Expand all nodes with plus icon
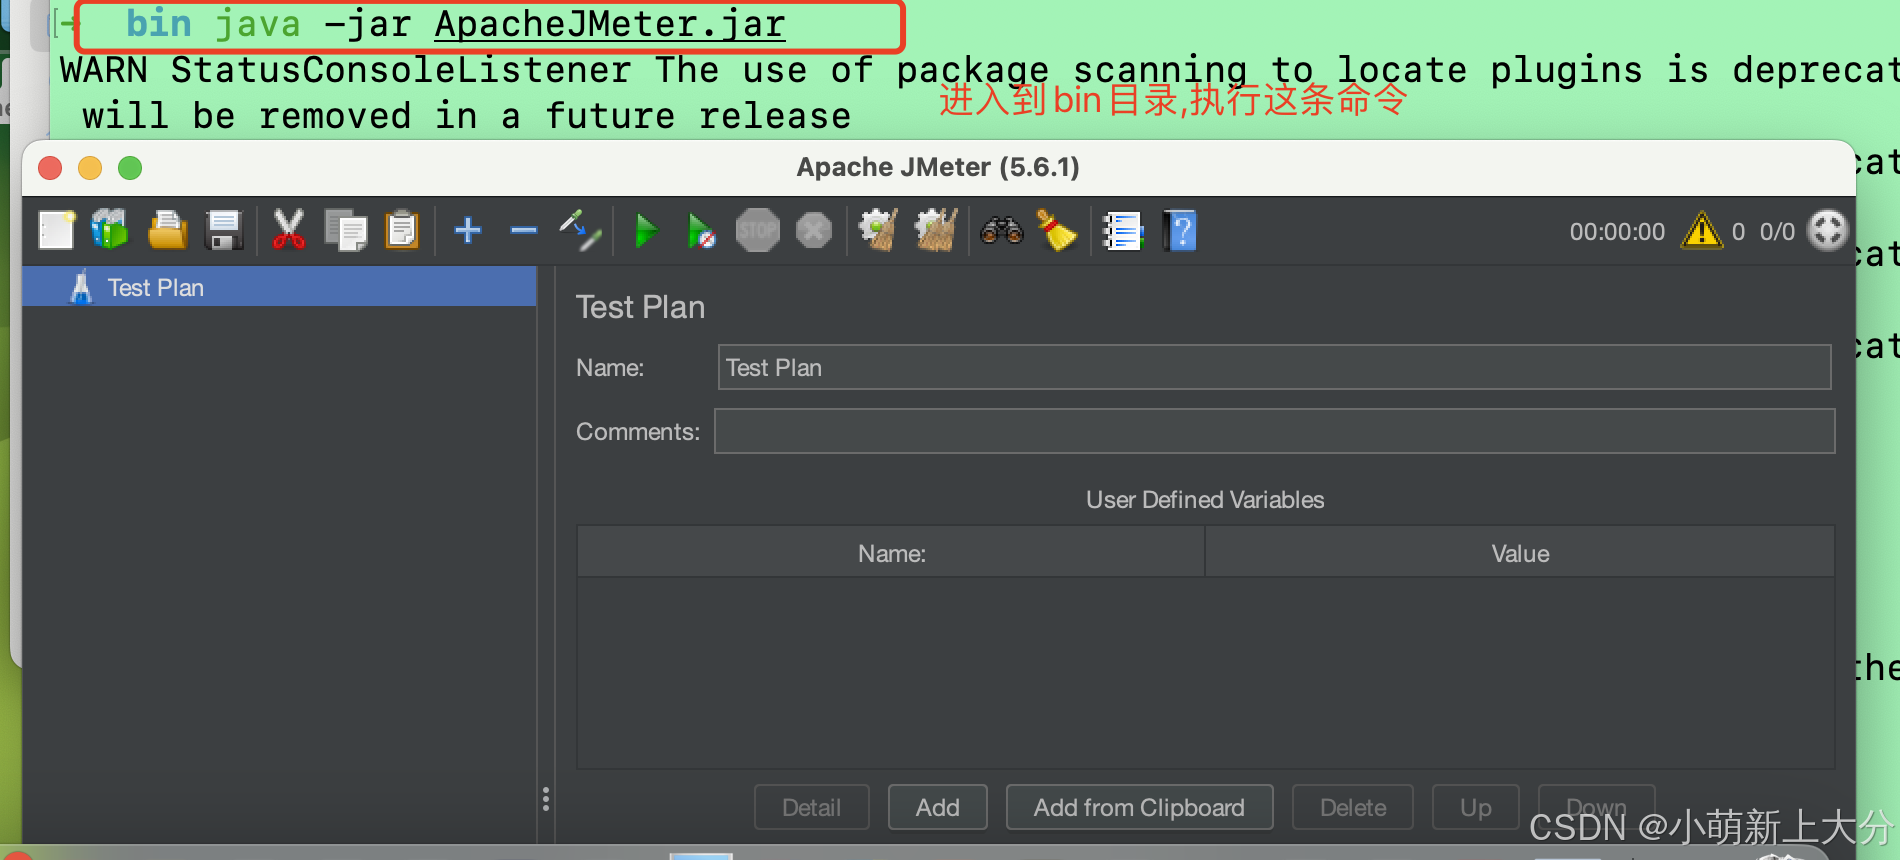Viewport: 1900px width, 860px height. click(467, 231)
